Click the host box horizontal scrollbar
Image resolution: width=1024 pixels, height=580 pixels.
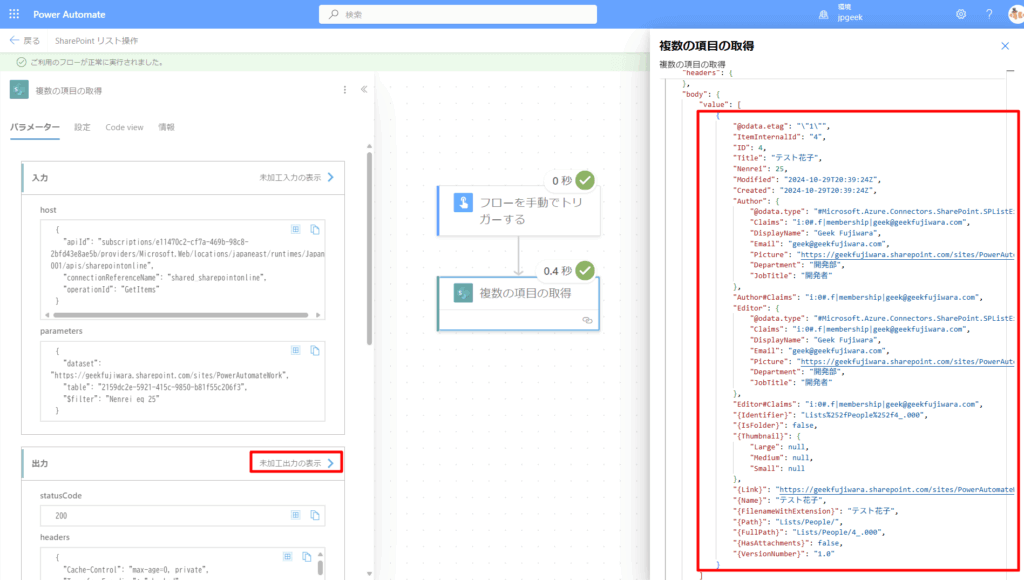pyautogui.click(x=181, y=315)
